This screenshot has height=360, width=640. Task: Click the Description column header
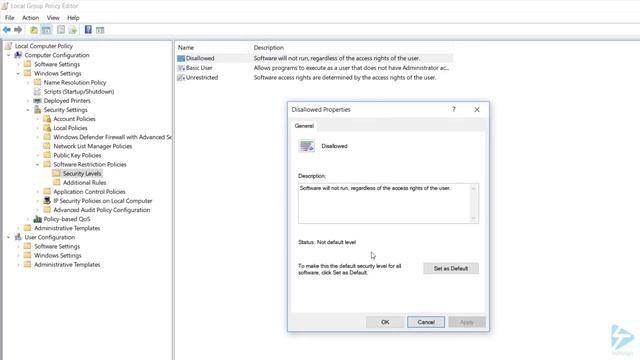[269, 48]
